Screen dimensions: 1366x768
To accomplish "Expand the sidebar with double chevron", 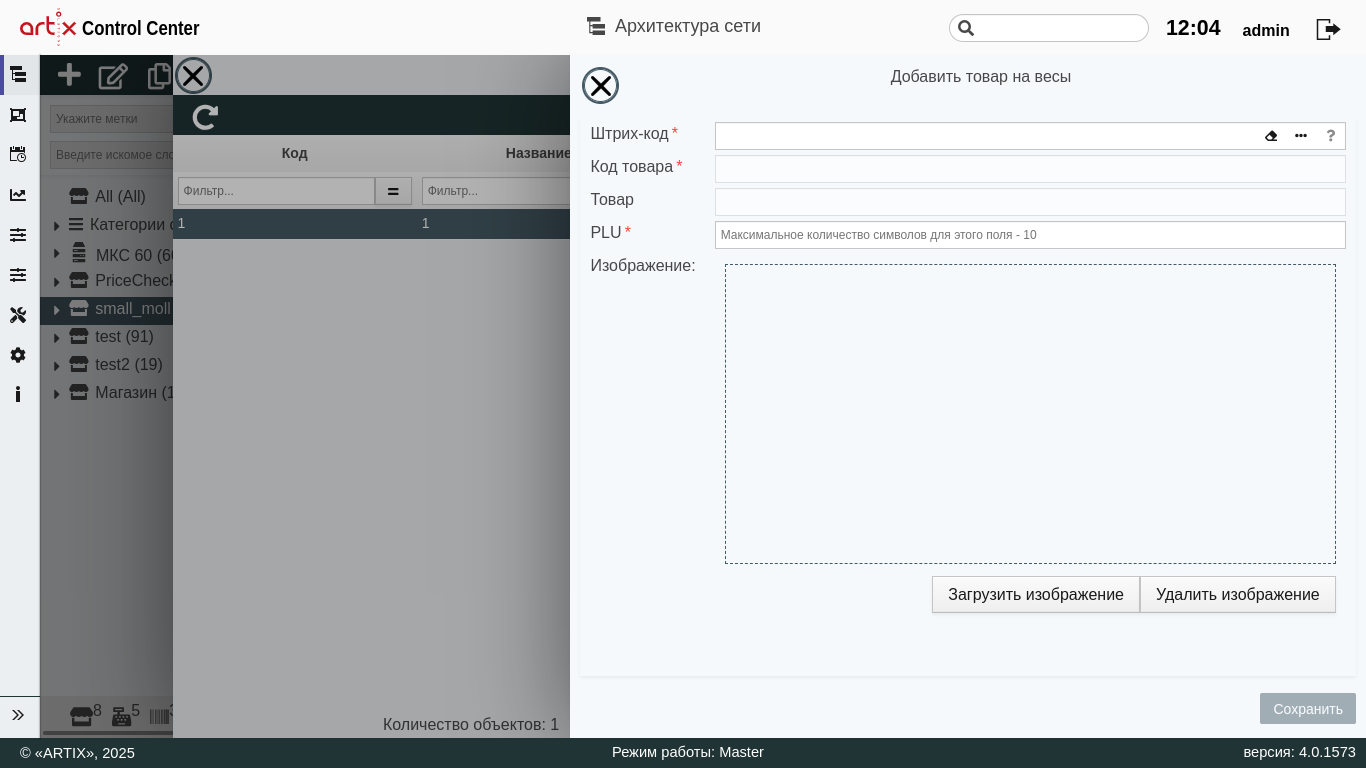I will 18,715.
